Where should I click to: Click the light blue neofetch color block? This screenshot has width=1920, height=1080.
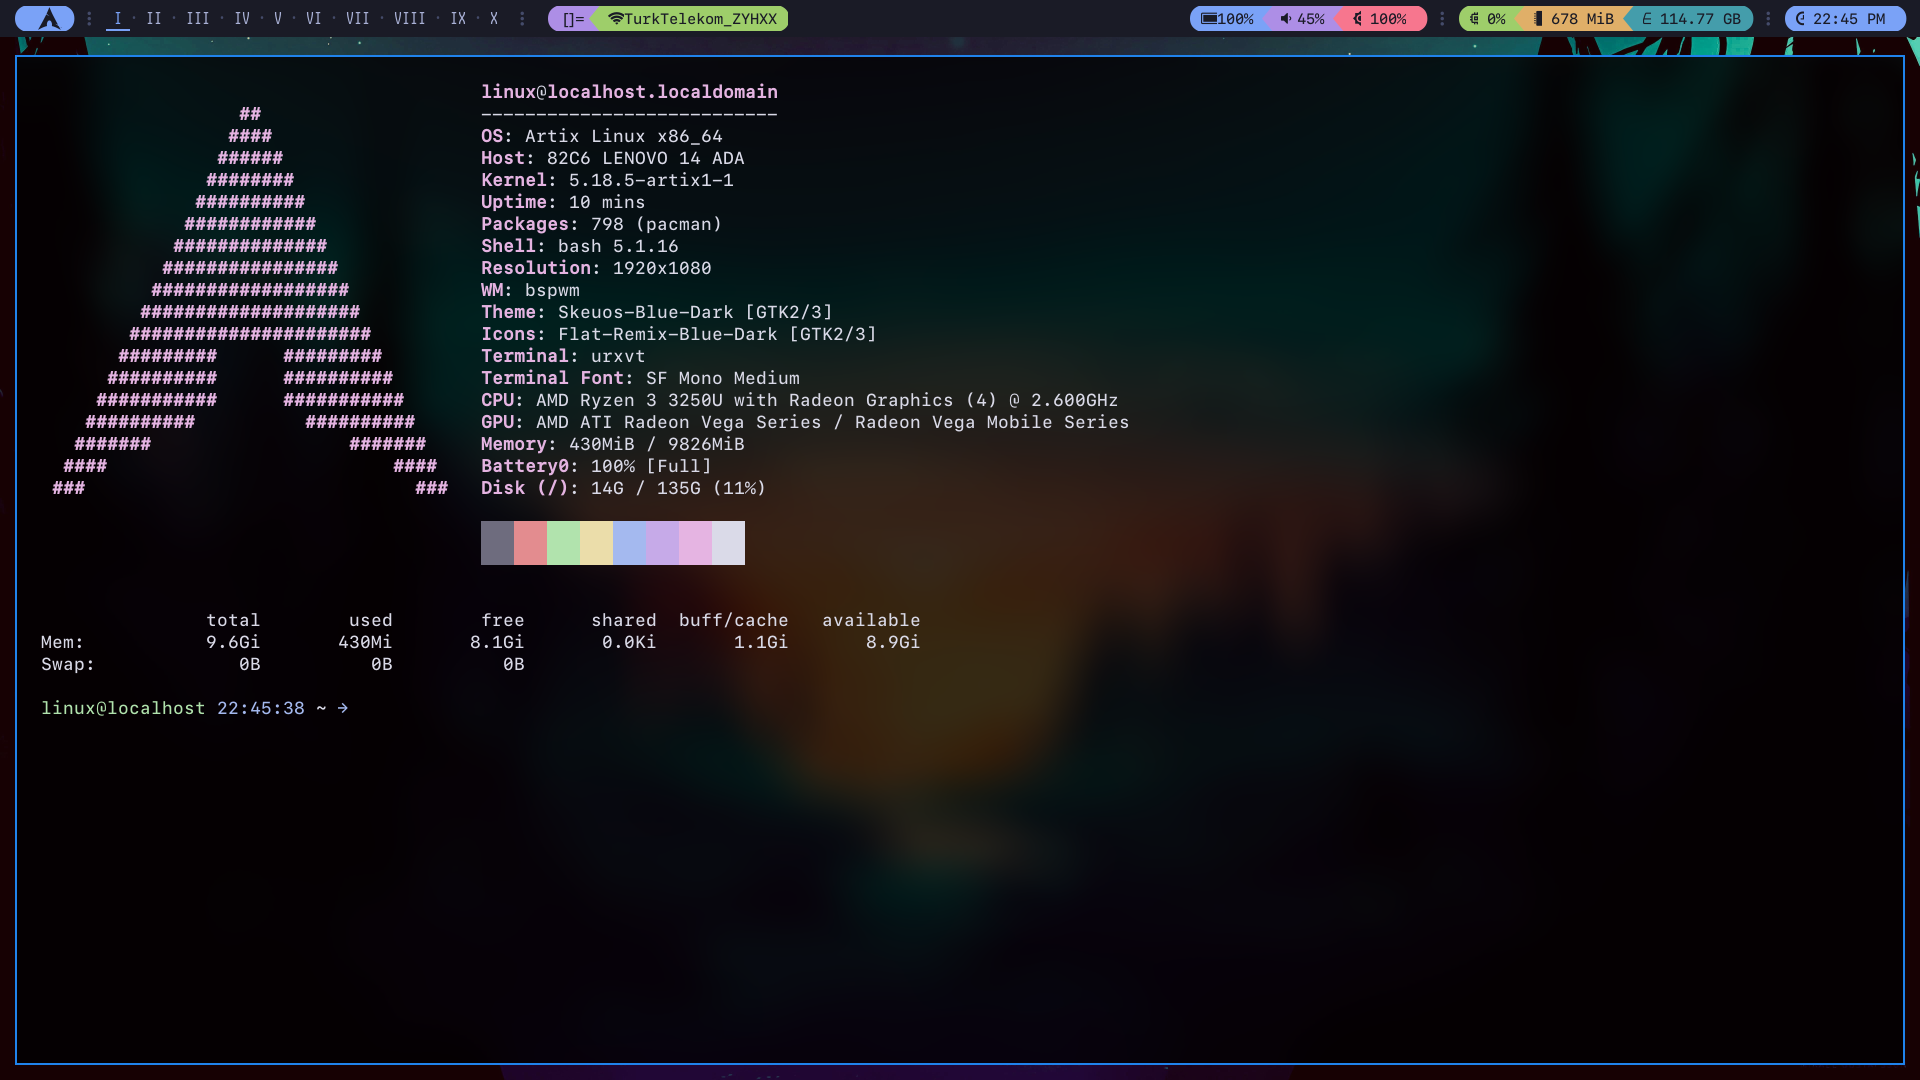pyautogui.click(x=629, y=543)
